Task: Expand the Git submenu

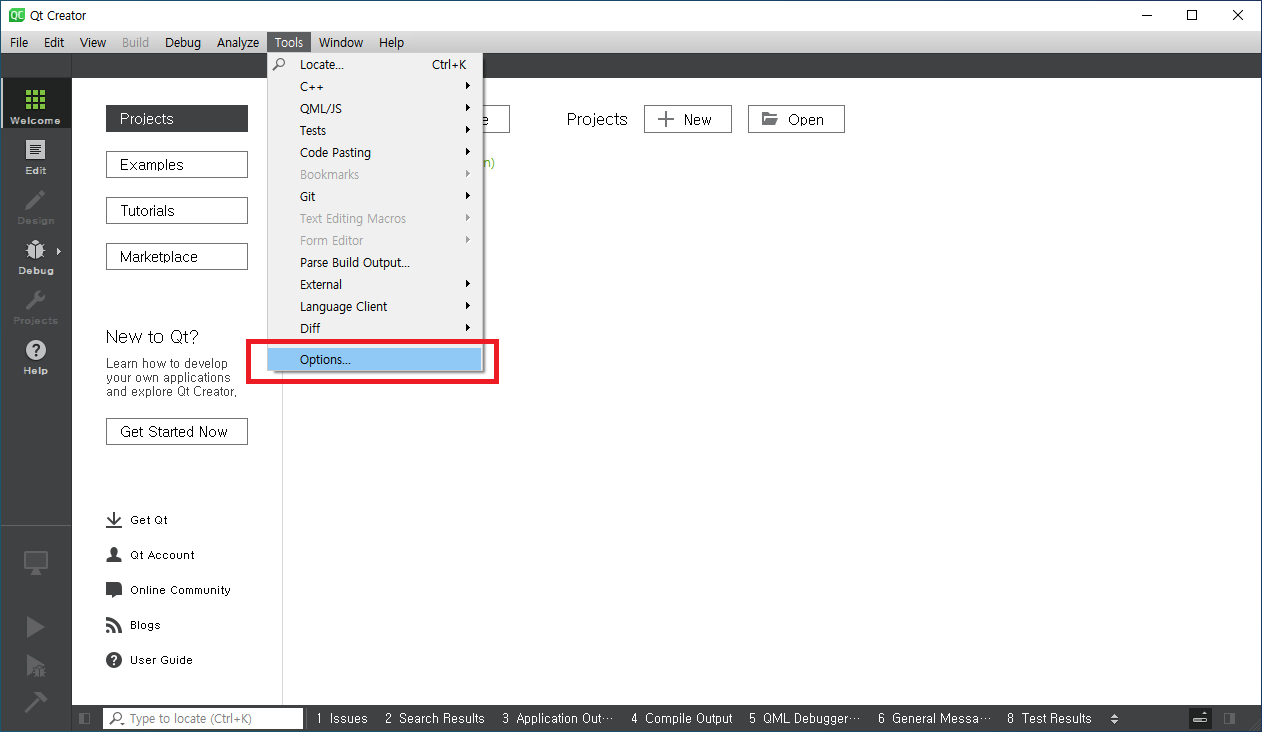Action: [x=375, y=197]
